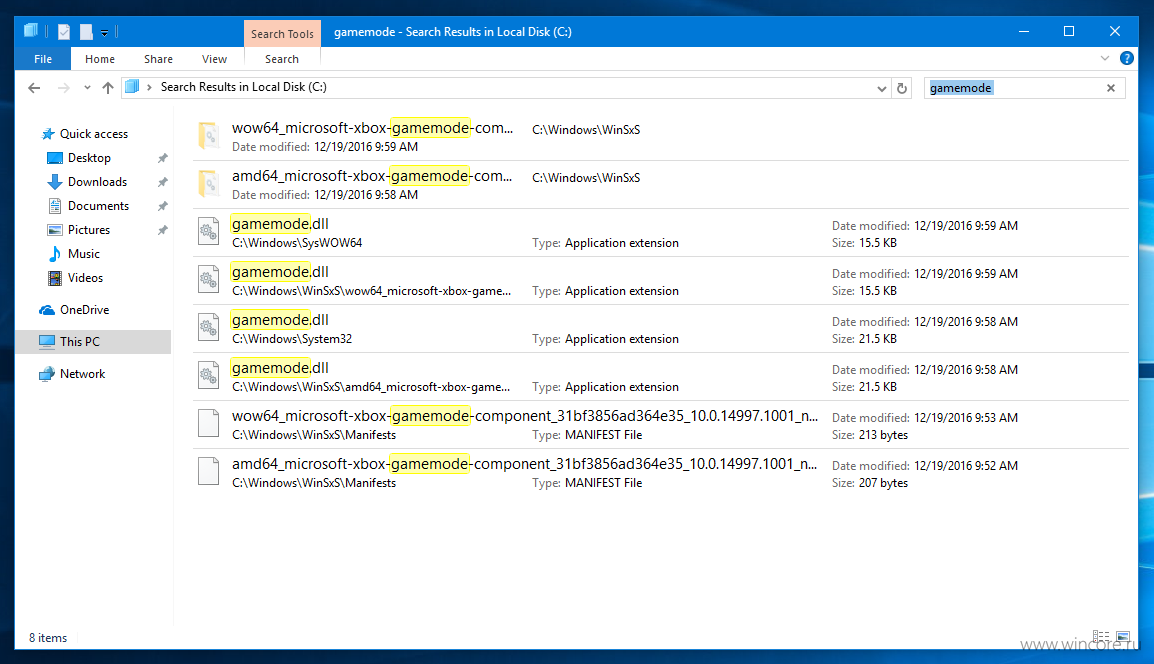Image resolution: width=1154 pixels, height=664 pixels.
Task: Open Documents in the navigation pane
Action: (98, 206)
